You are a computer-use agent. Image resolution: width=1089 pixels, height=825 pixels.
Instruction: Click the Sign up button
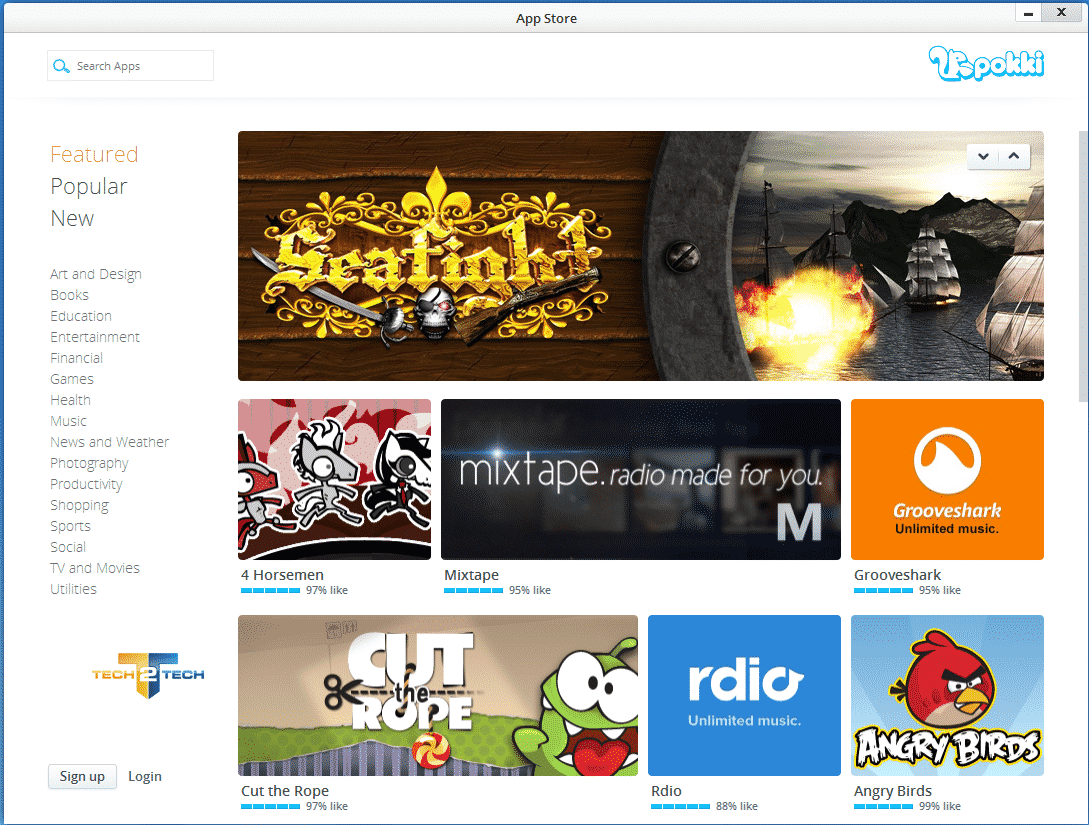pyautogui.click(x=82, y=776)
